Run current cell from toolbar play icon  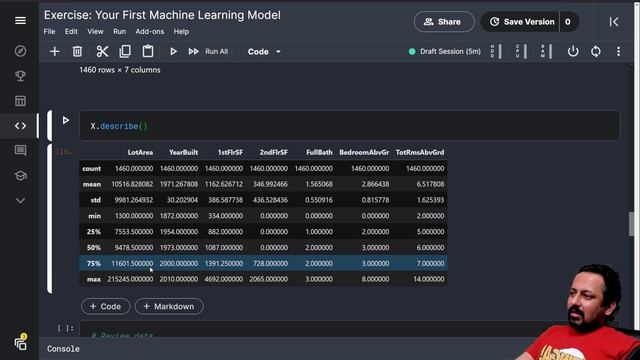point(173,51)
